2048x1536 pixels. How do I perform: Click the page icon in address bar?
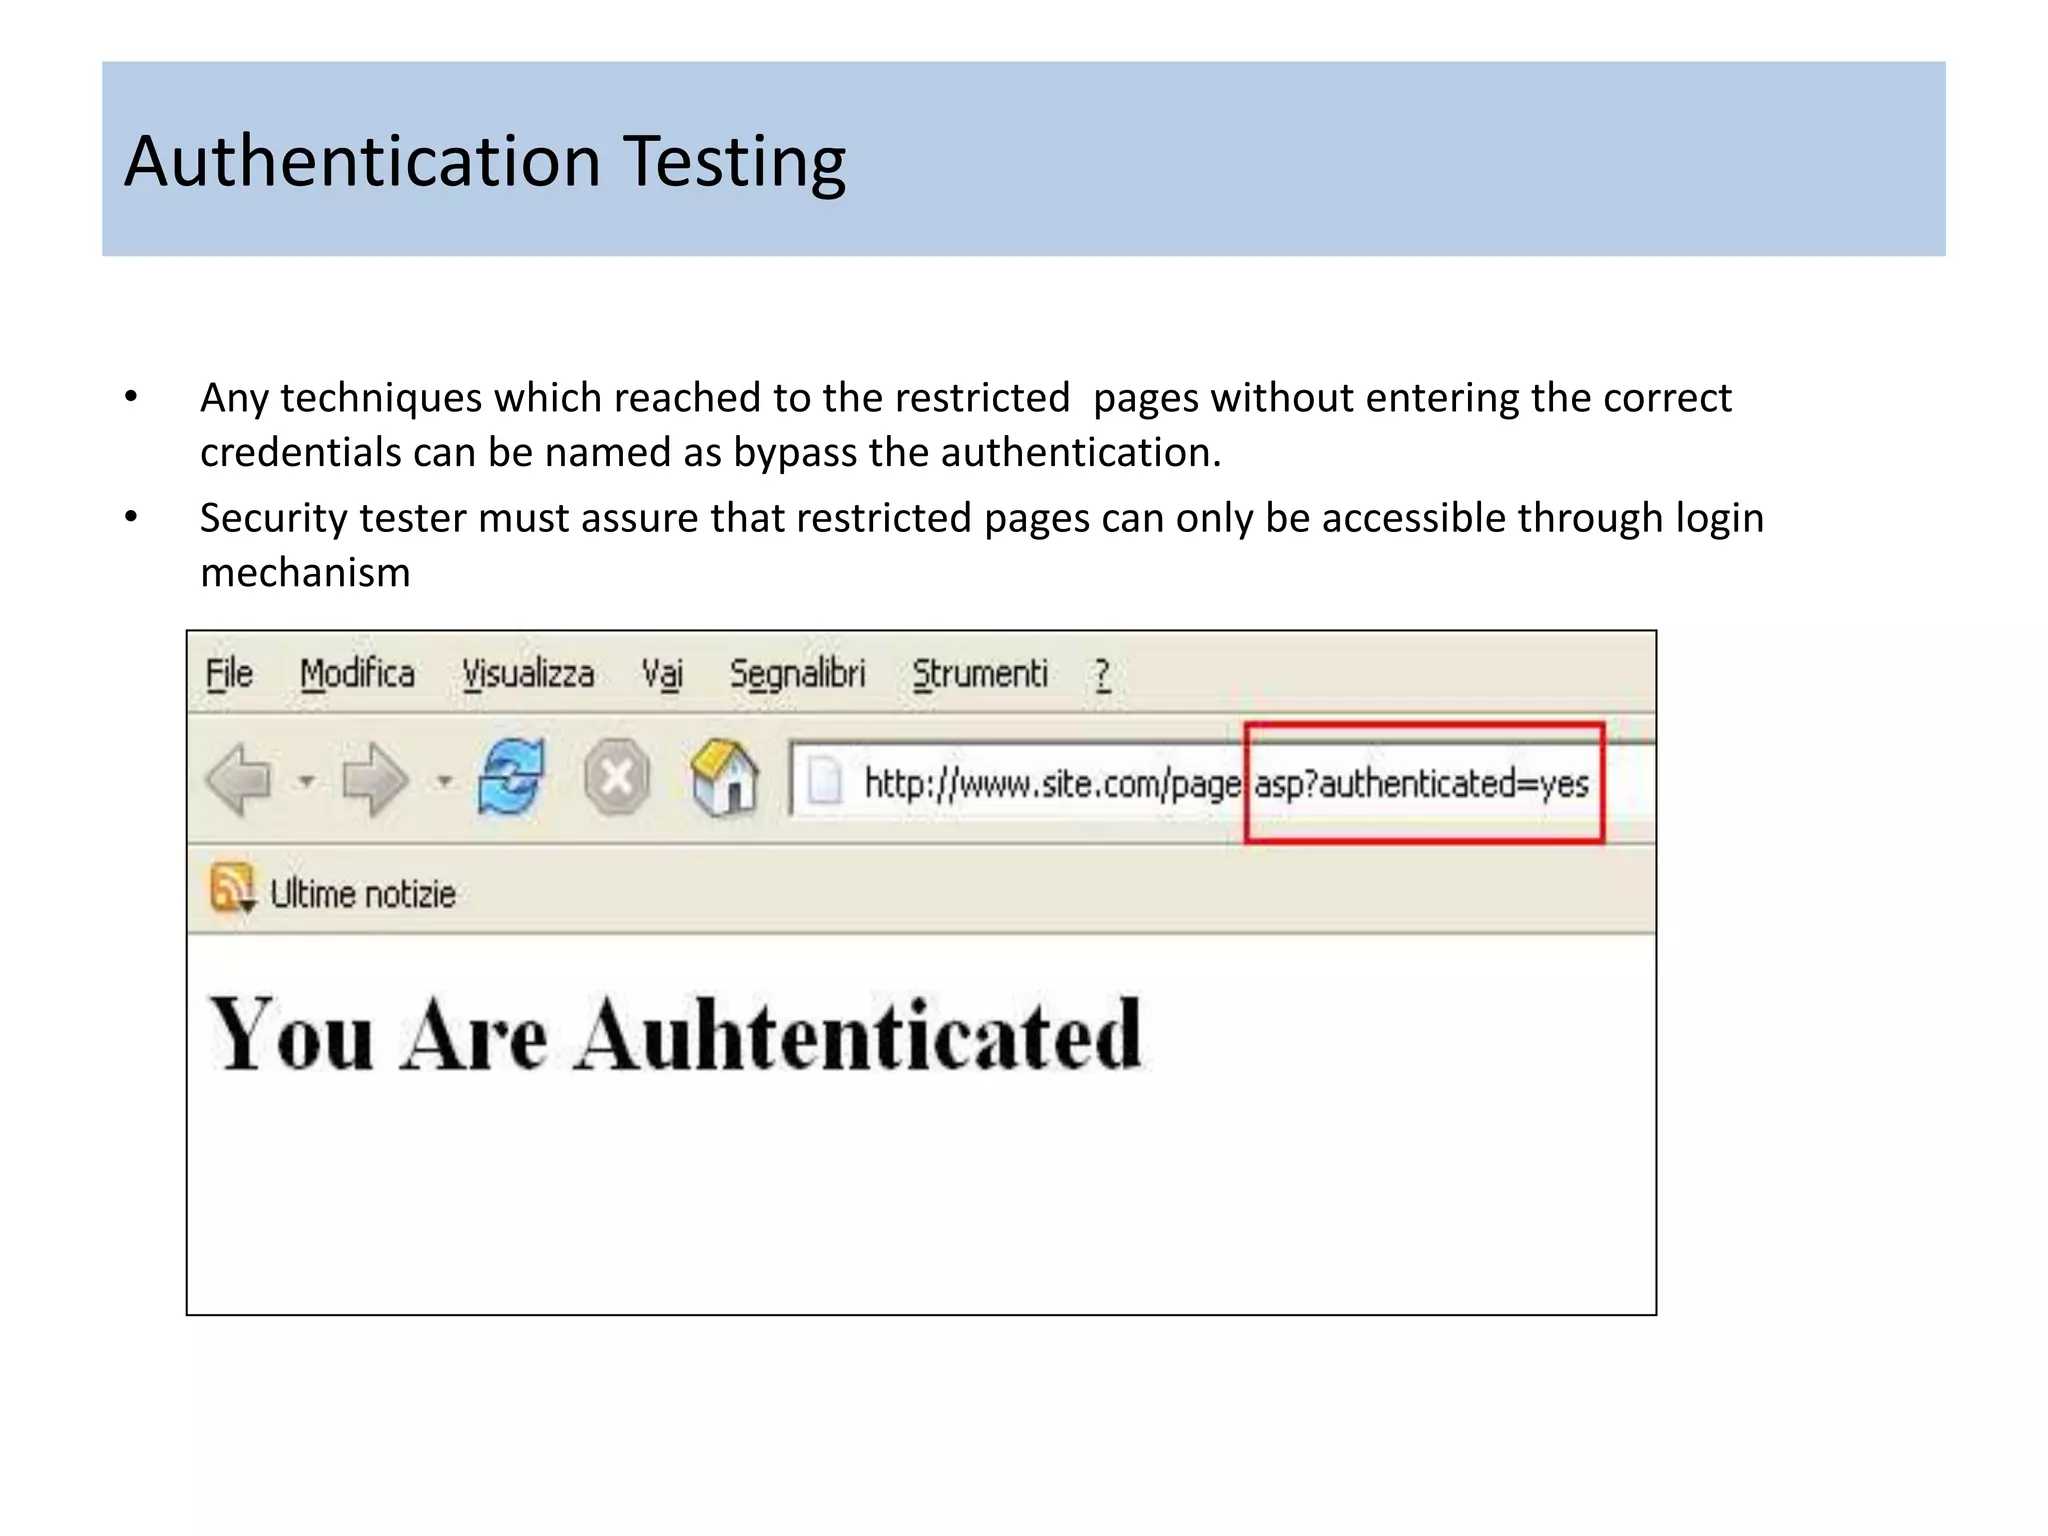[825, 781]
